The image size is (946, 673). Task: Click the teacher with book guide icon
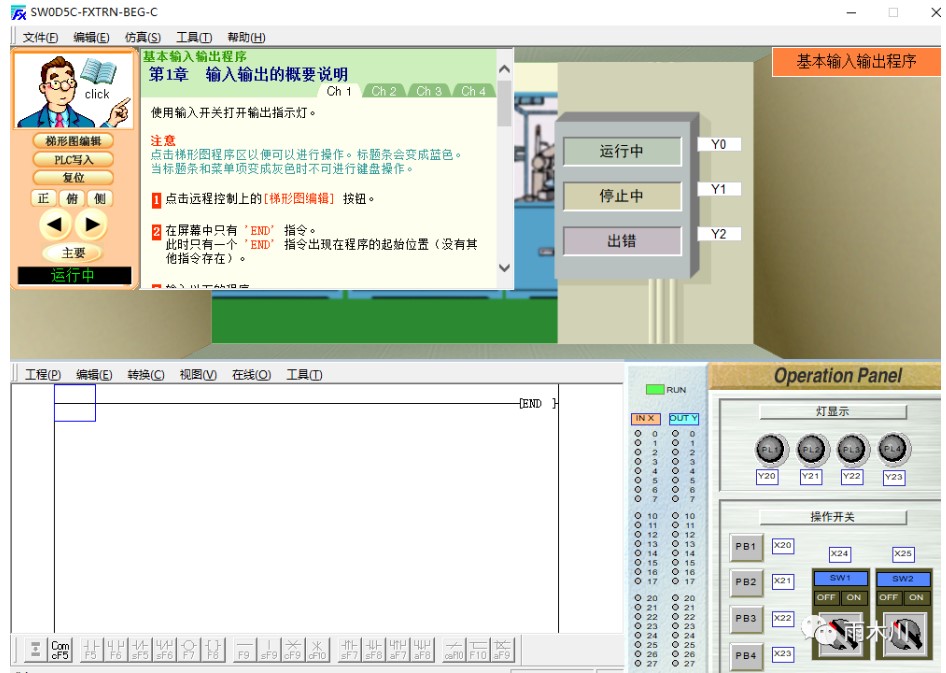click(73, 90)
